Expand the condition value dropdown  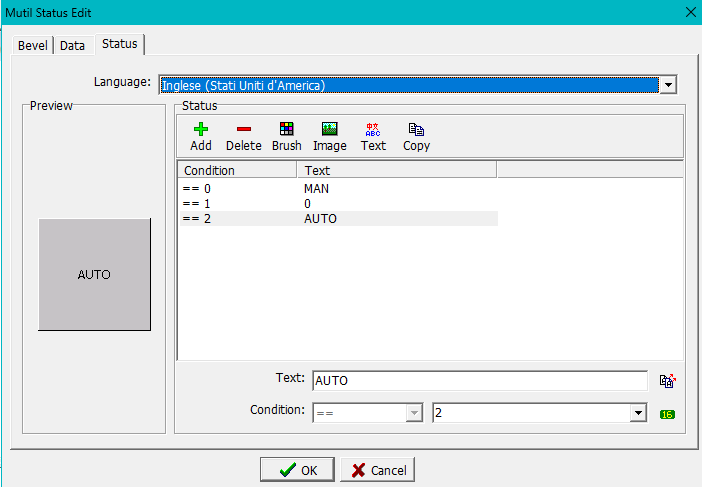pyautogui.click(x=638, y=413)
